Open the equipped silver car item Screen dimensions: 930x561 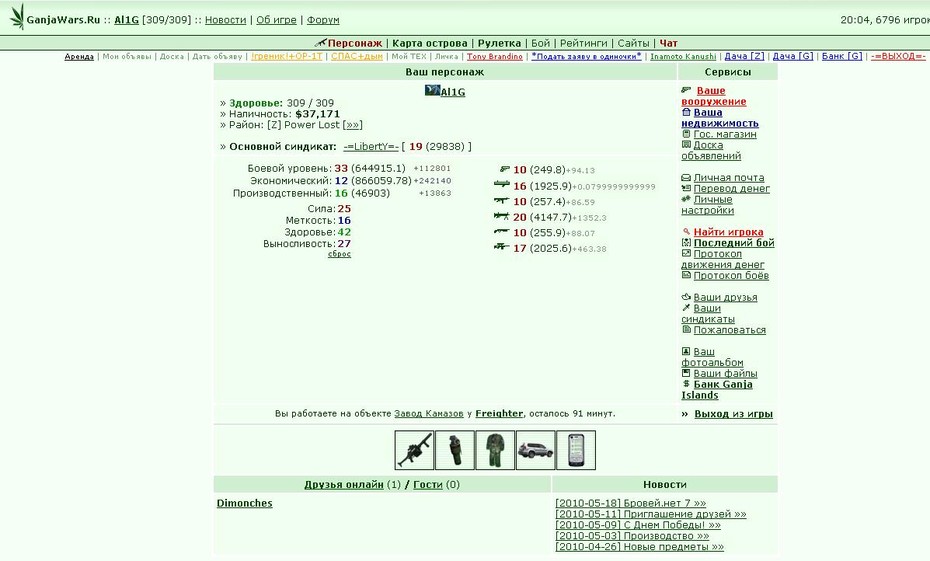pos(536,451)
